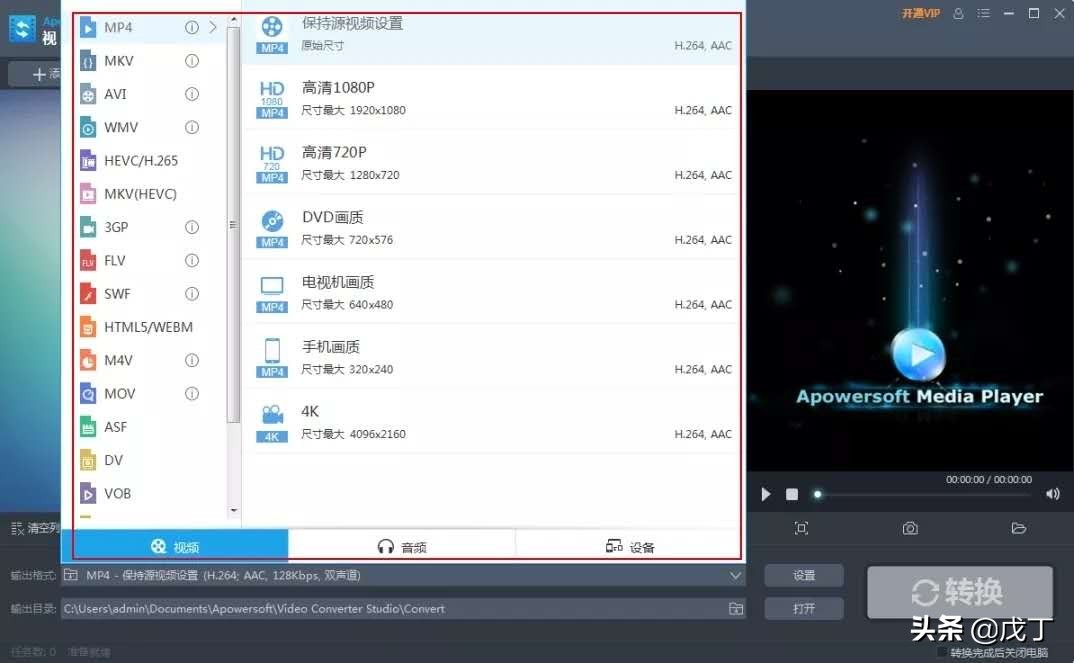Open the user account icon in title bar
The image size is (1074, 663).
(957, 15)
